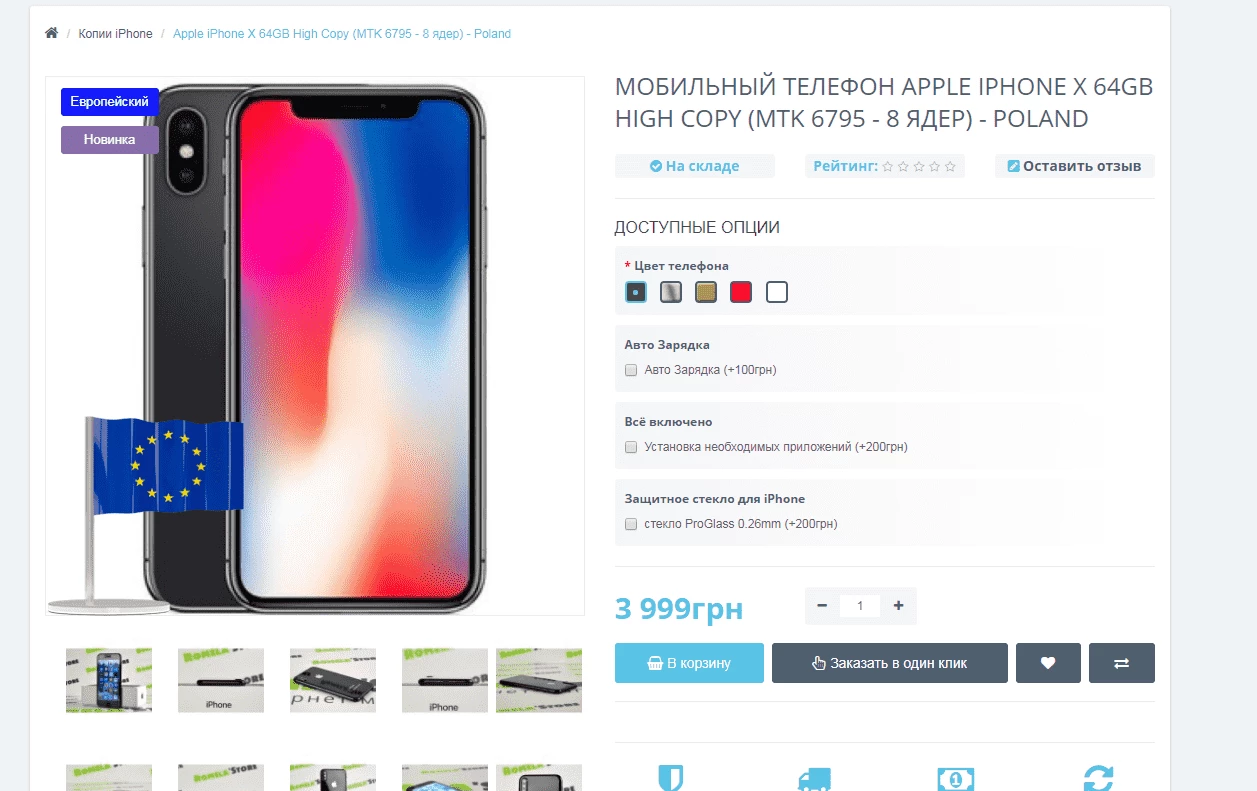Select the red phone color swatch
This screenshot has width=1257, height=791.
click(741, 292)
